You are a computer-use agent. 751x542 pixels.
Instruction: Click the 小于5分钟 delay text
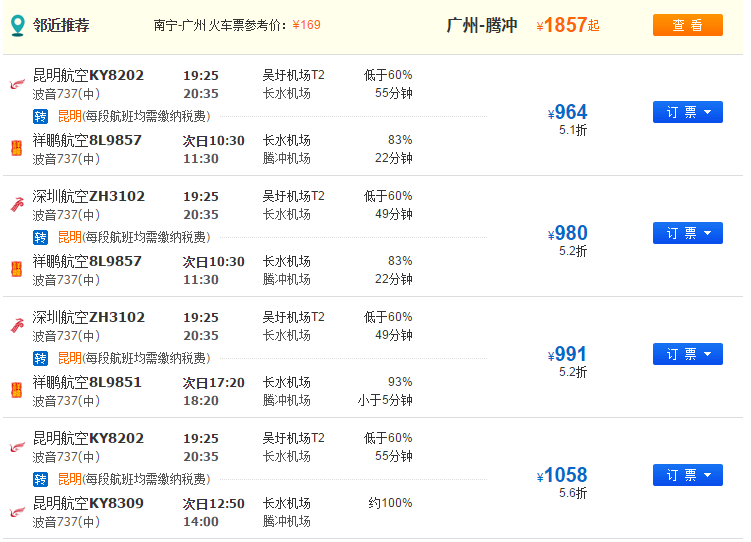coord(385,400)
